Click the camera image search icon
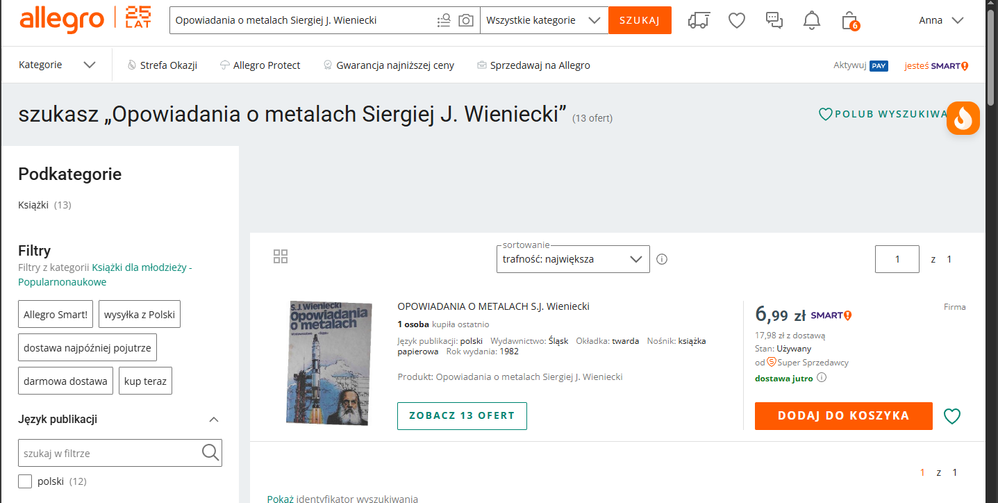The image size is (998, 503). [466, 20]
